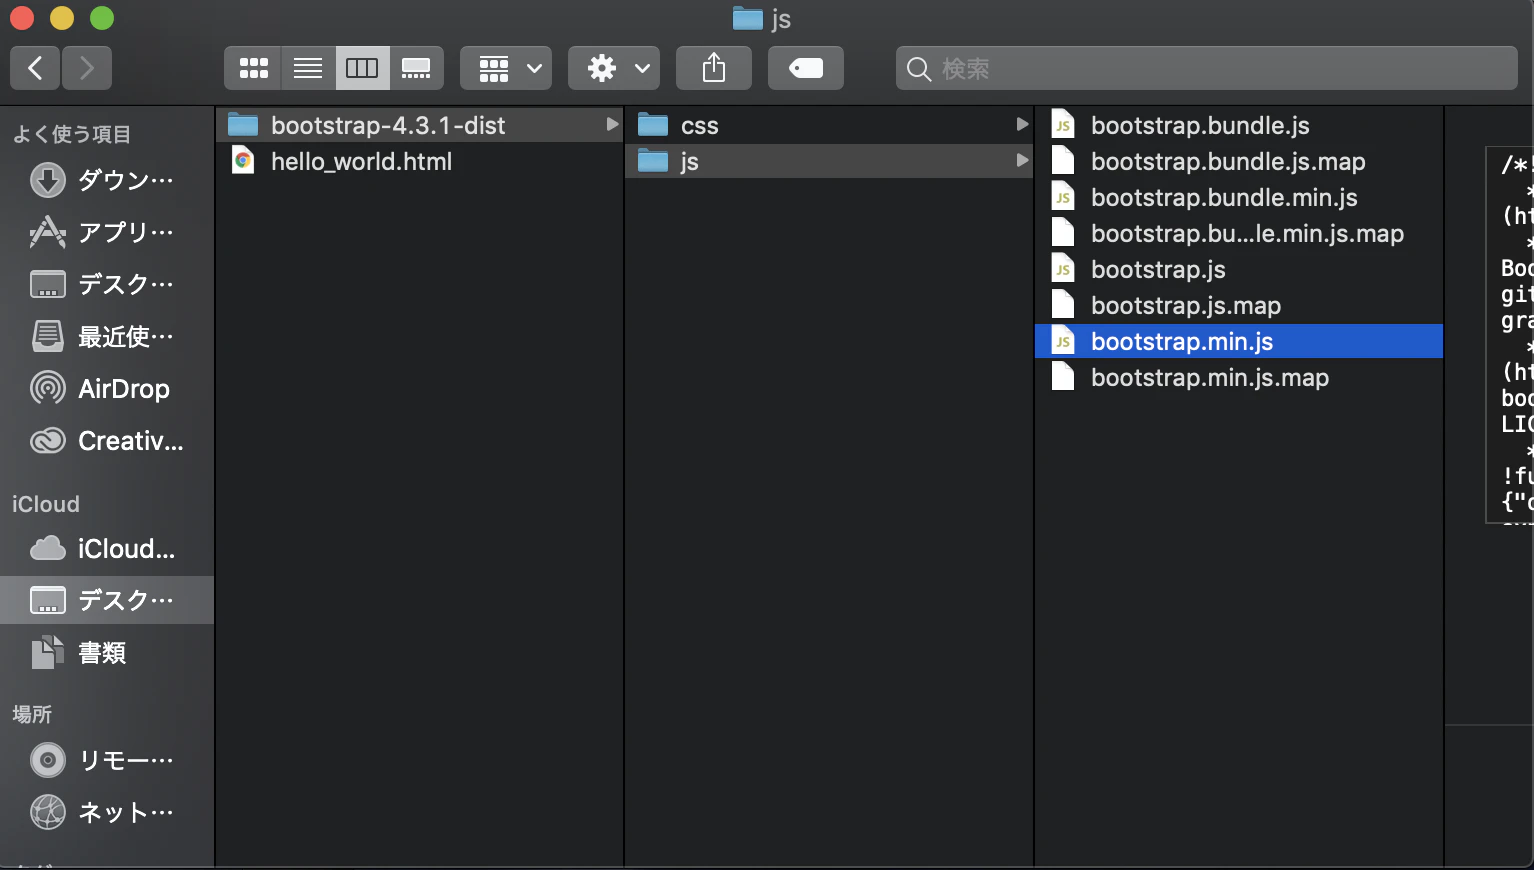Switch to list view
Screen dimensions: 1534x870
[308, 68]
